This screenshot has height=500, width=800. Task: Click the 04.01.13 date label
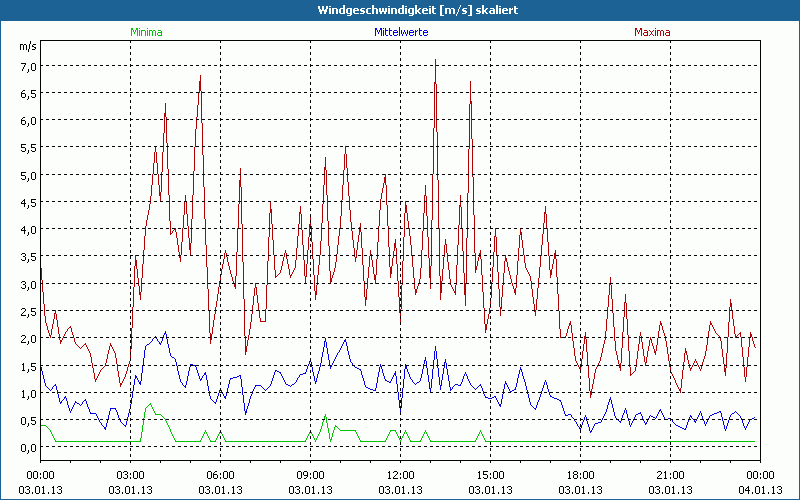click(x=760, y=490)
